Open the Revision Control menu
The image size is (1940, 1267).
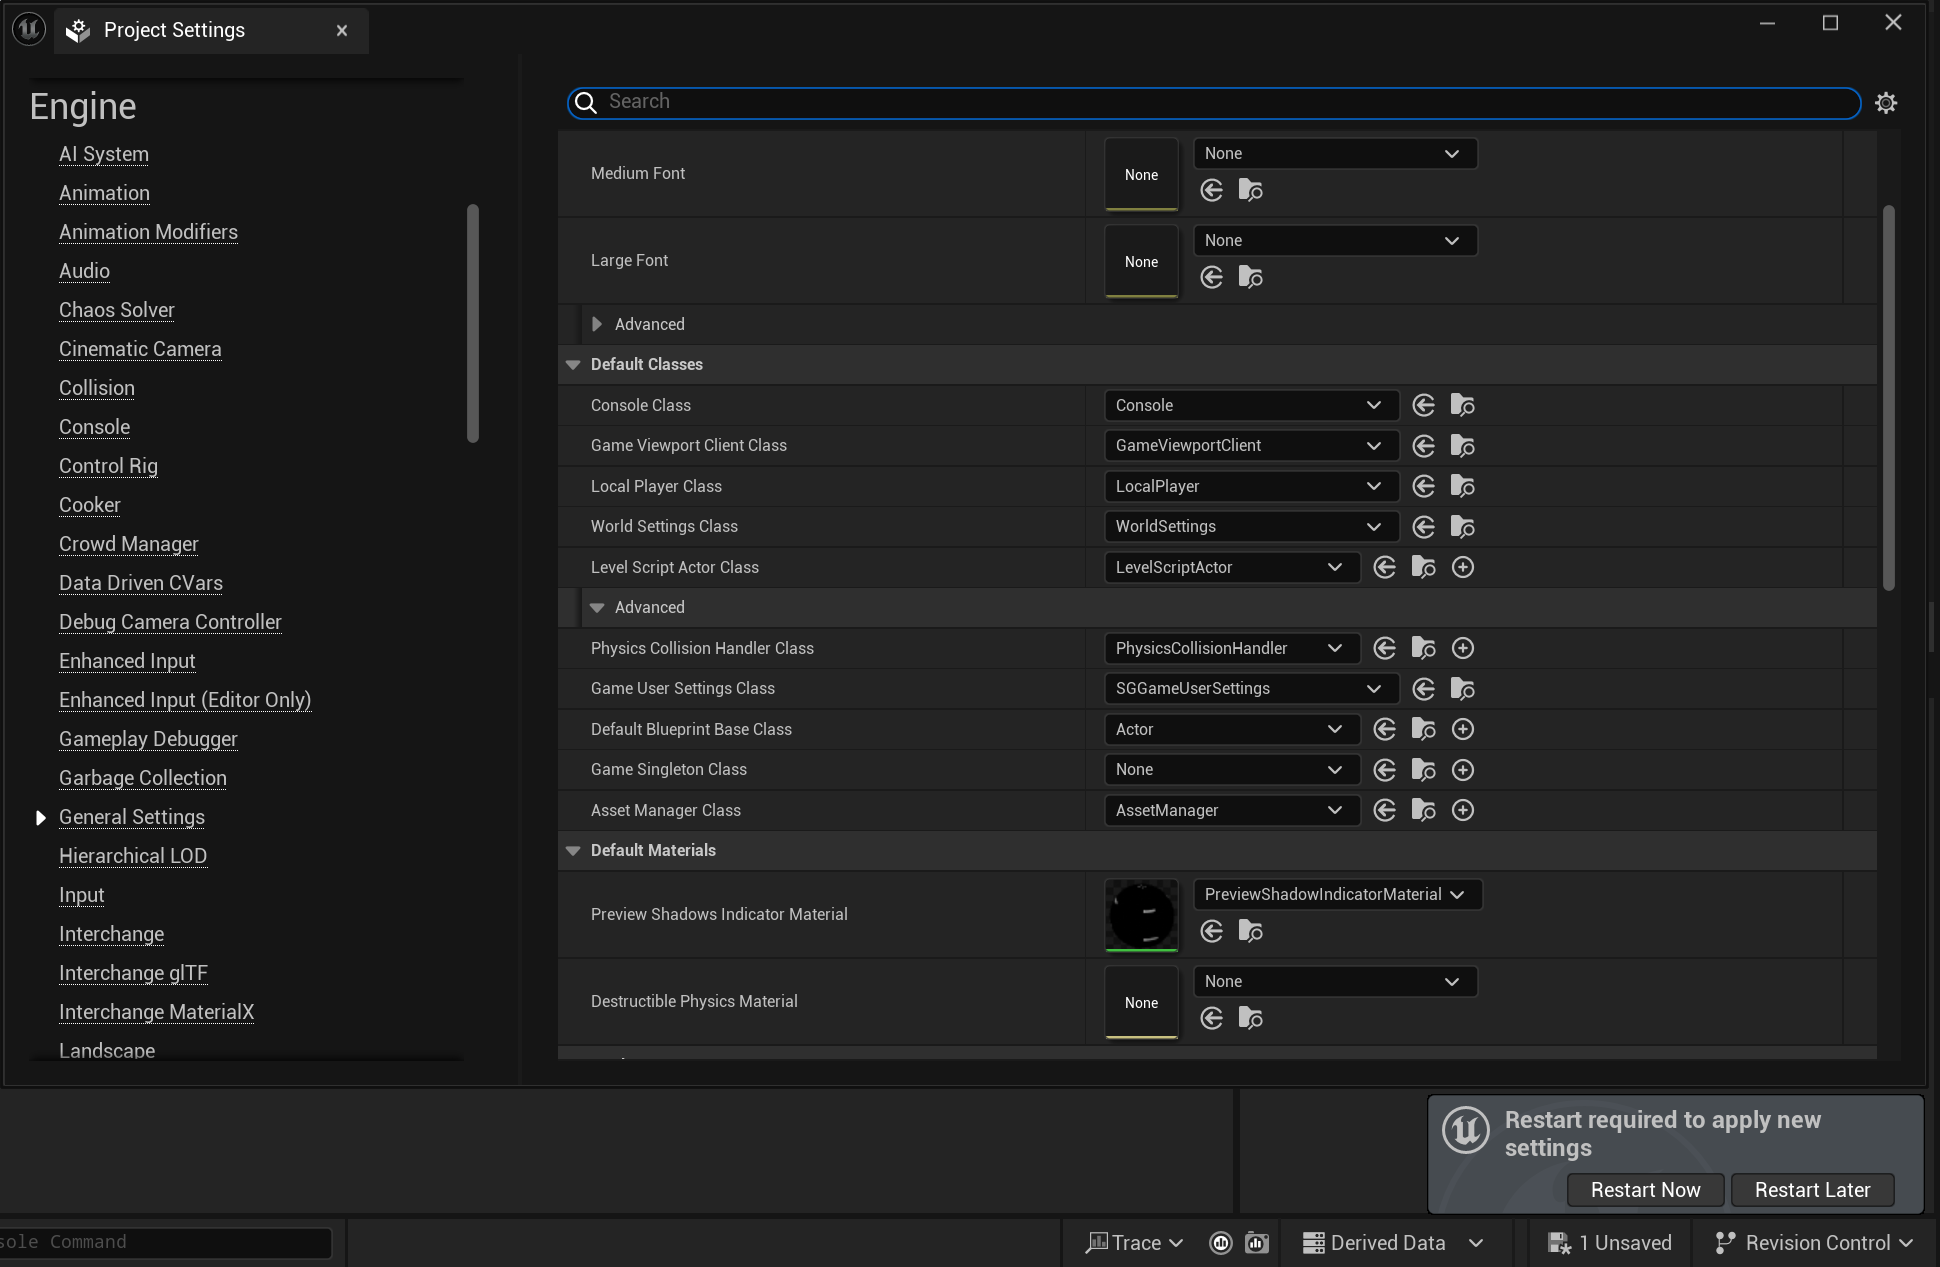pyautogui.click(x=1815, y=1242)
